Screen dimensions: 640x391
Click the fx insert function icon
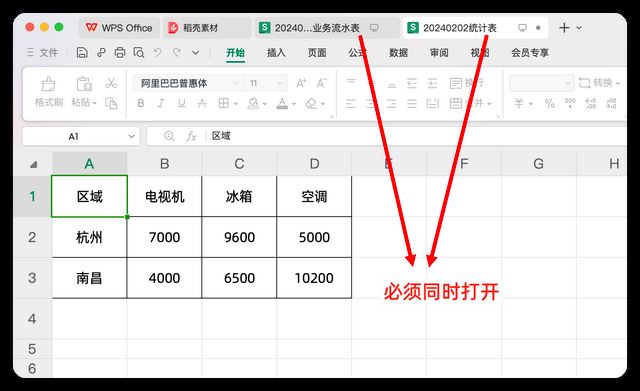[x=191, y=136]
